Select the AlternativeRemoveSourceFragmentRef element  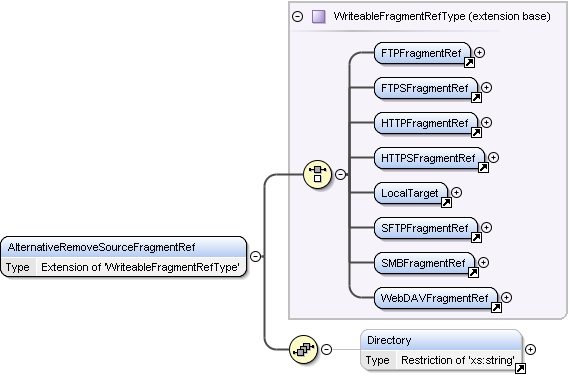123,257
